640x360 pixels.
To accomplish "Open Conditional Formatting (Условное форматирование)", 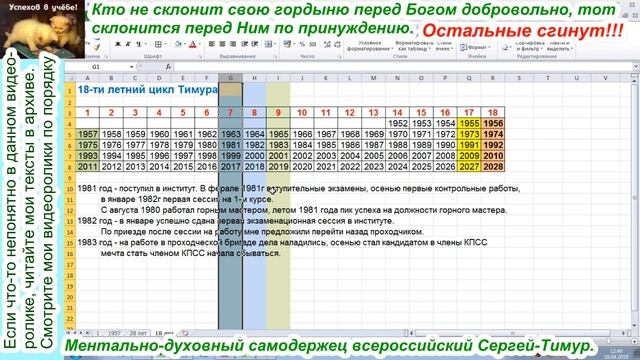I will click(x=370, y=46).
